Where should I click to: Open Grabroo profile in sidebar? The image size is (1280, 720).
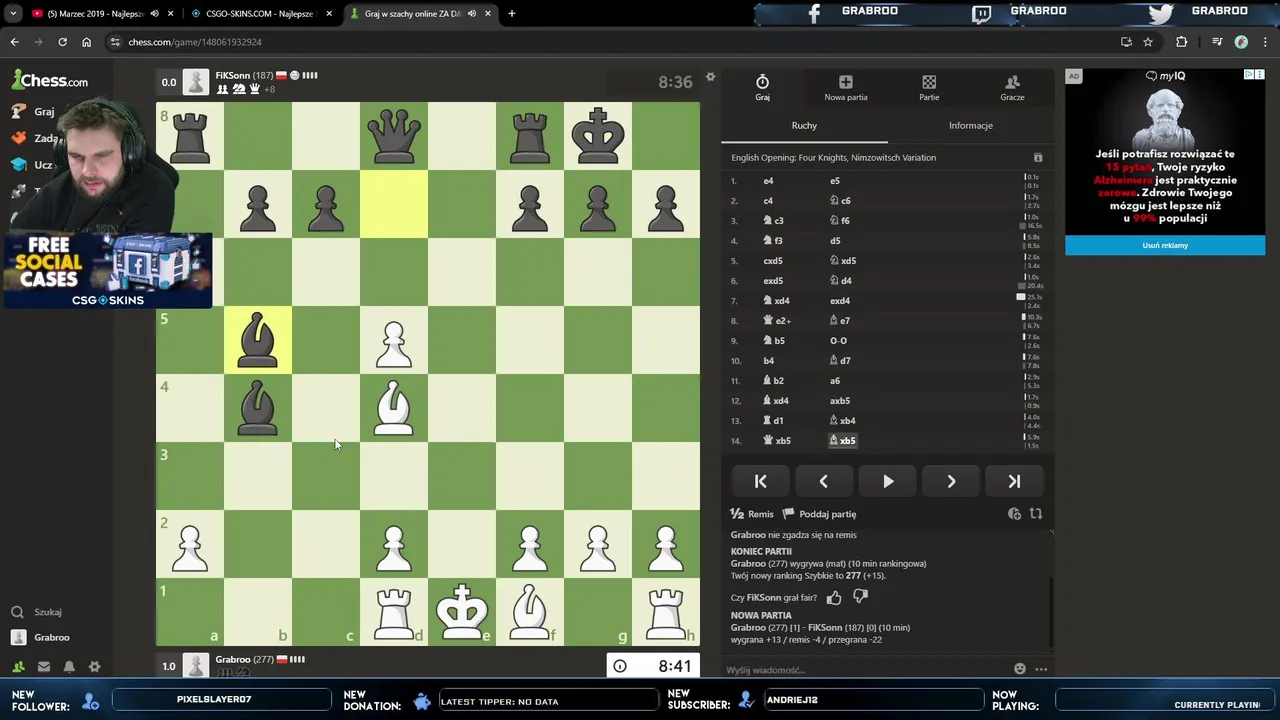click(x=40, y=637)
